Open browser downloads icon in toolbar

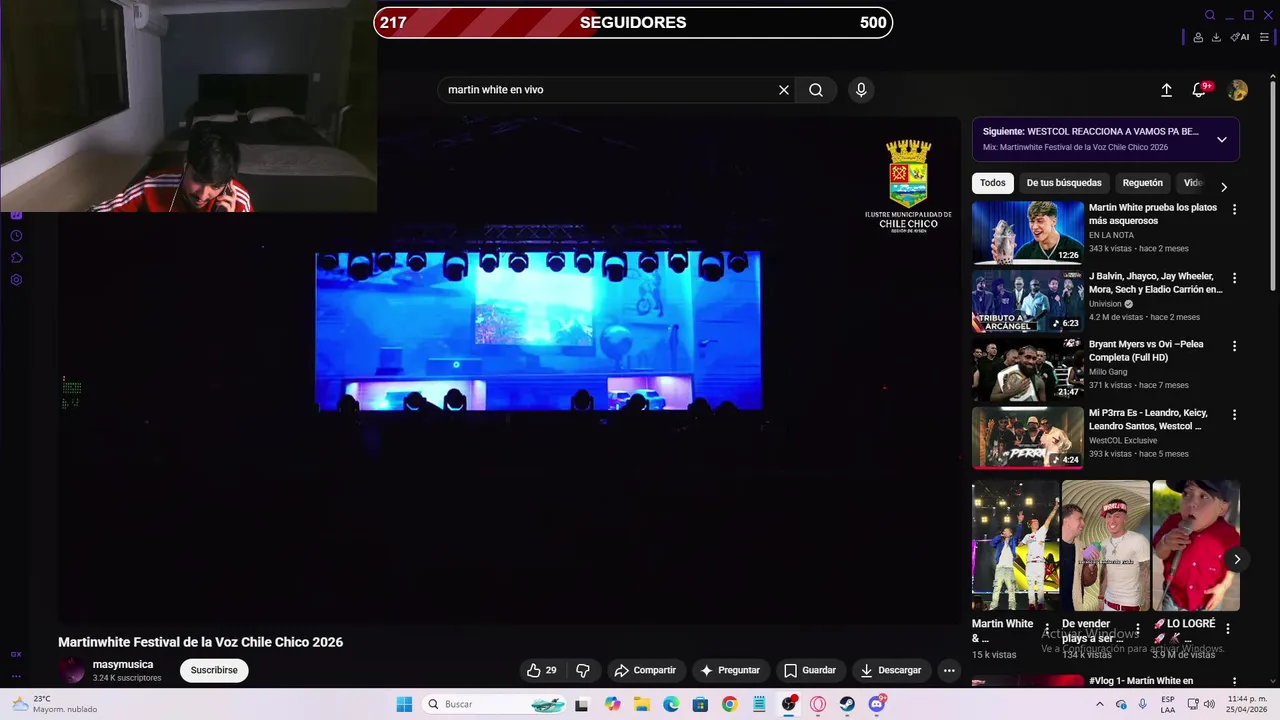(x=1216, y=37)
